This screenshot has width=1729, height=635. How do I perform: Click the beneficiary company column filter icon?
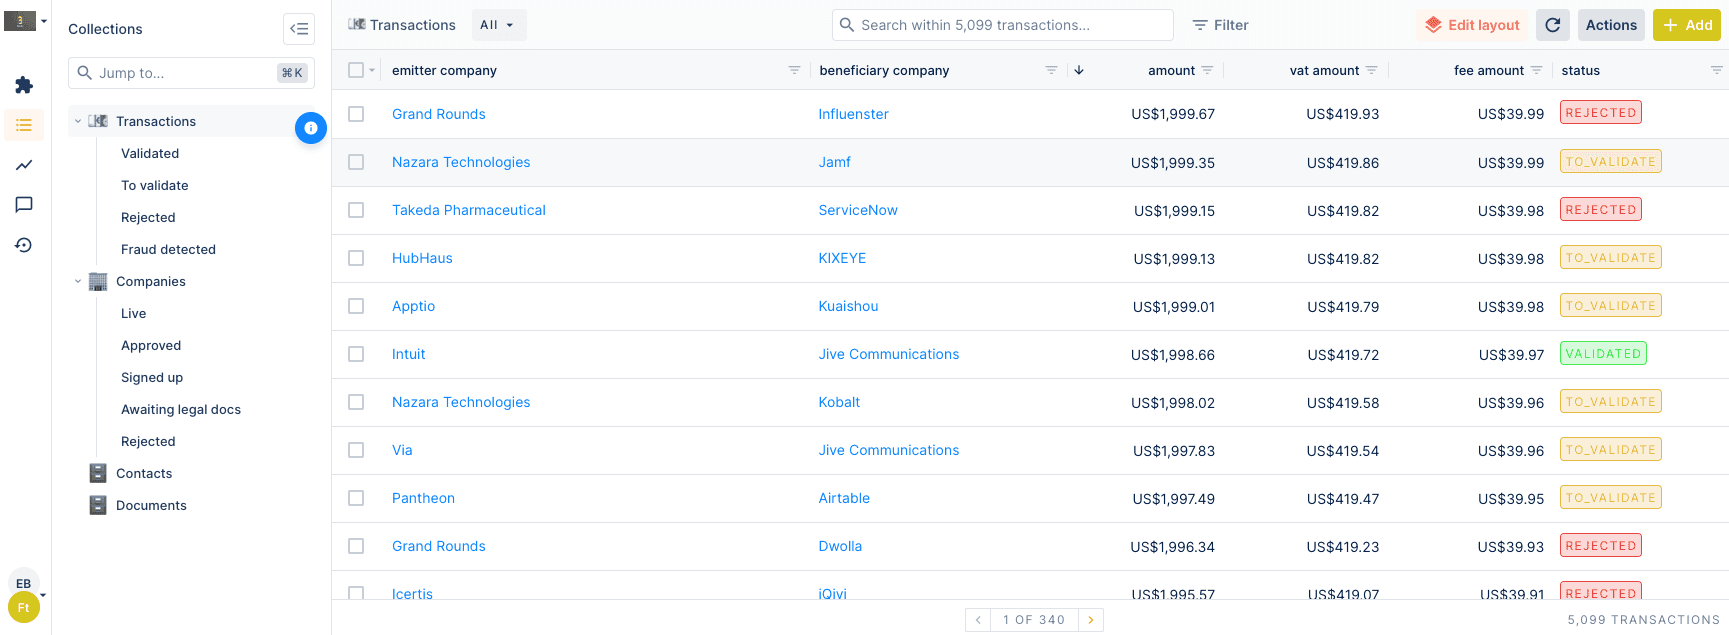tap(1051, 70)
